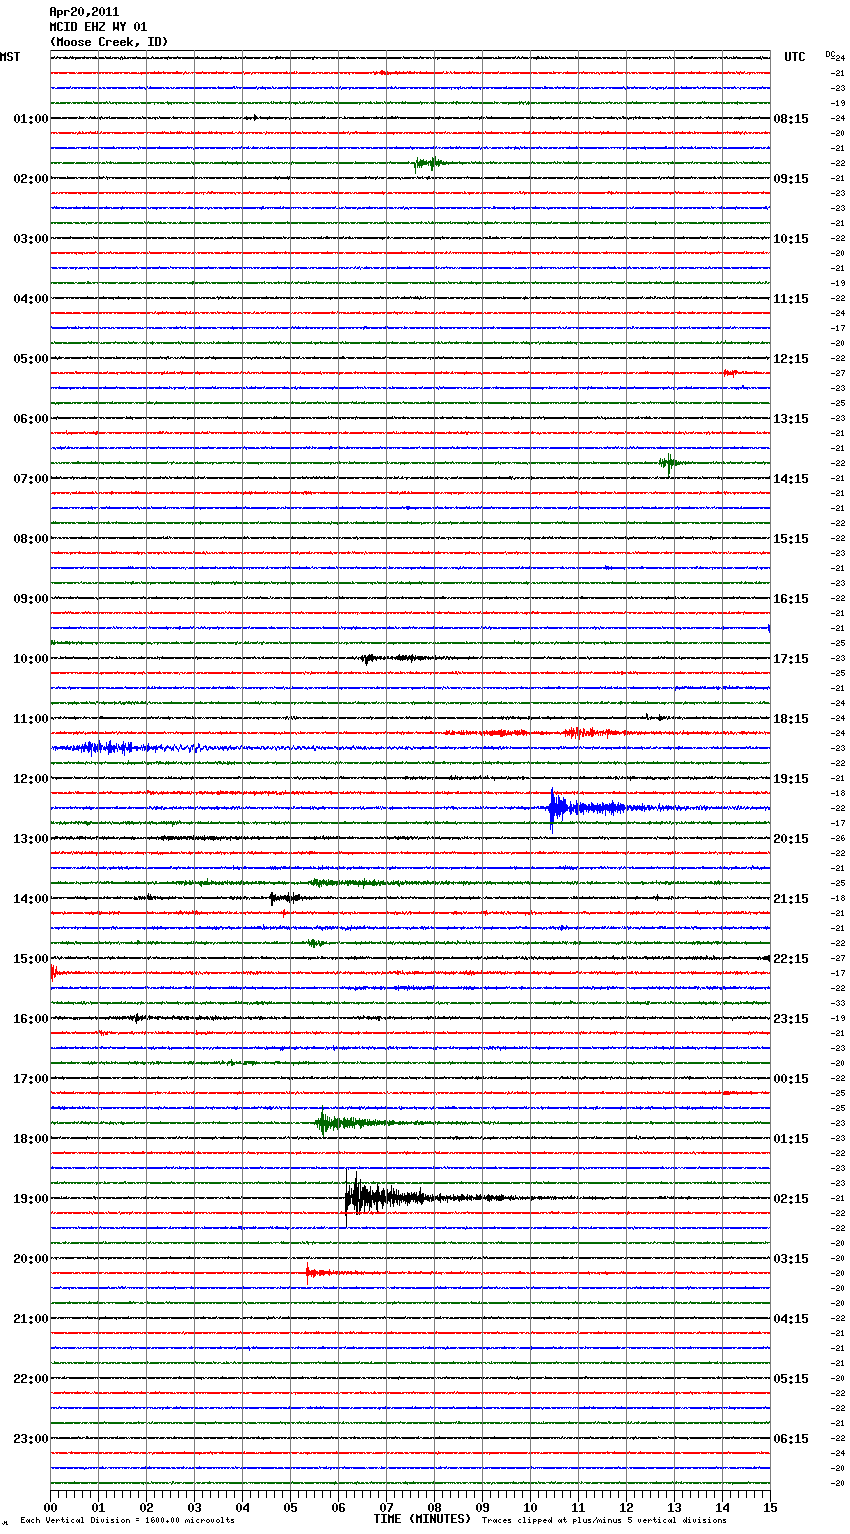Click the 19:00 MST hour label
Screen dimensions: 850x1534
point(31,1199)
